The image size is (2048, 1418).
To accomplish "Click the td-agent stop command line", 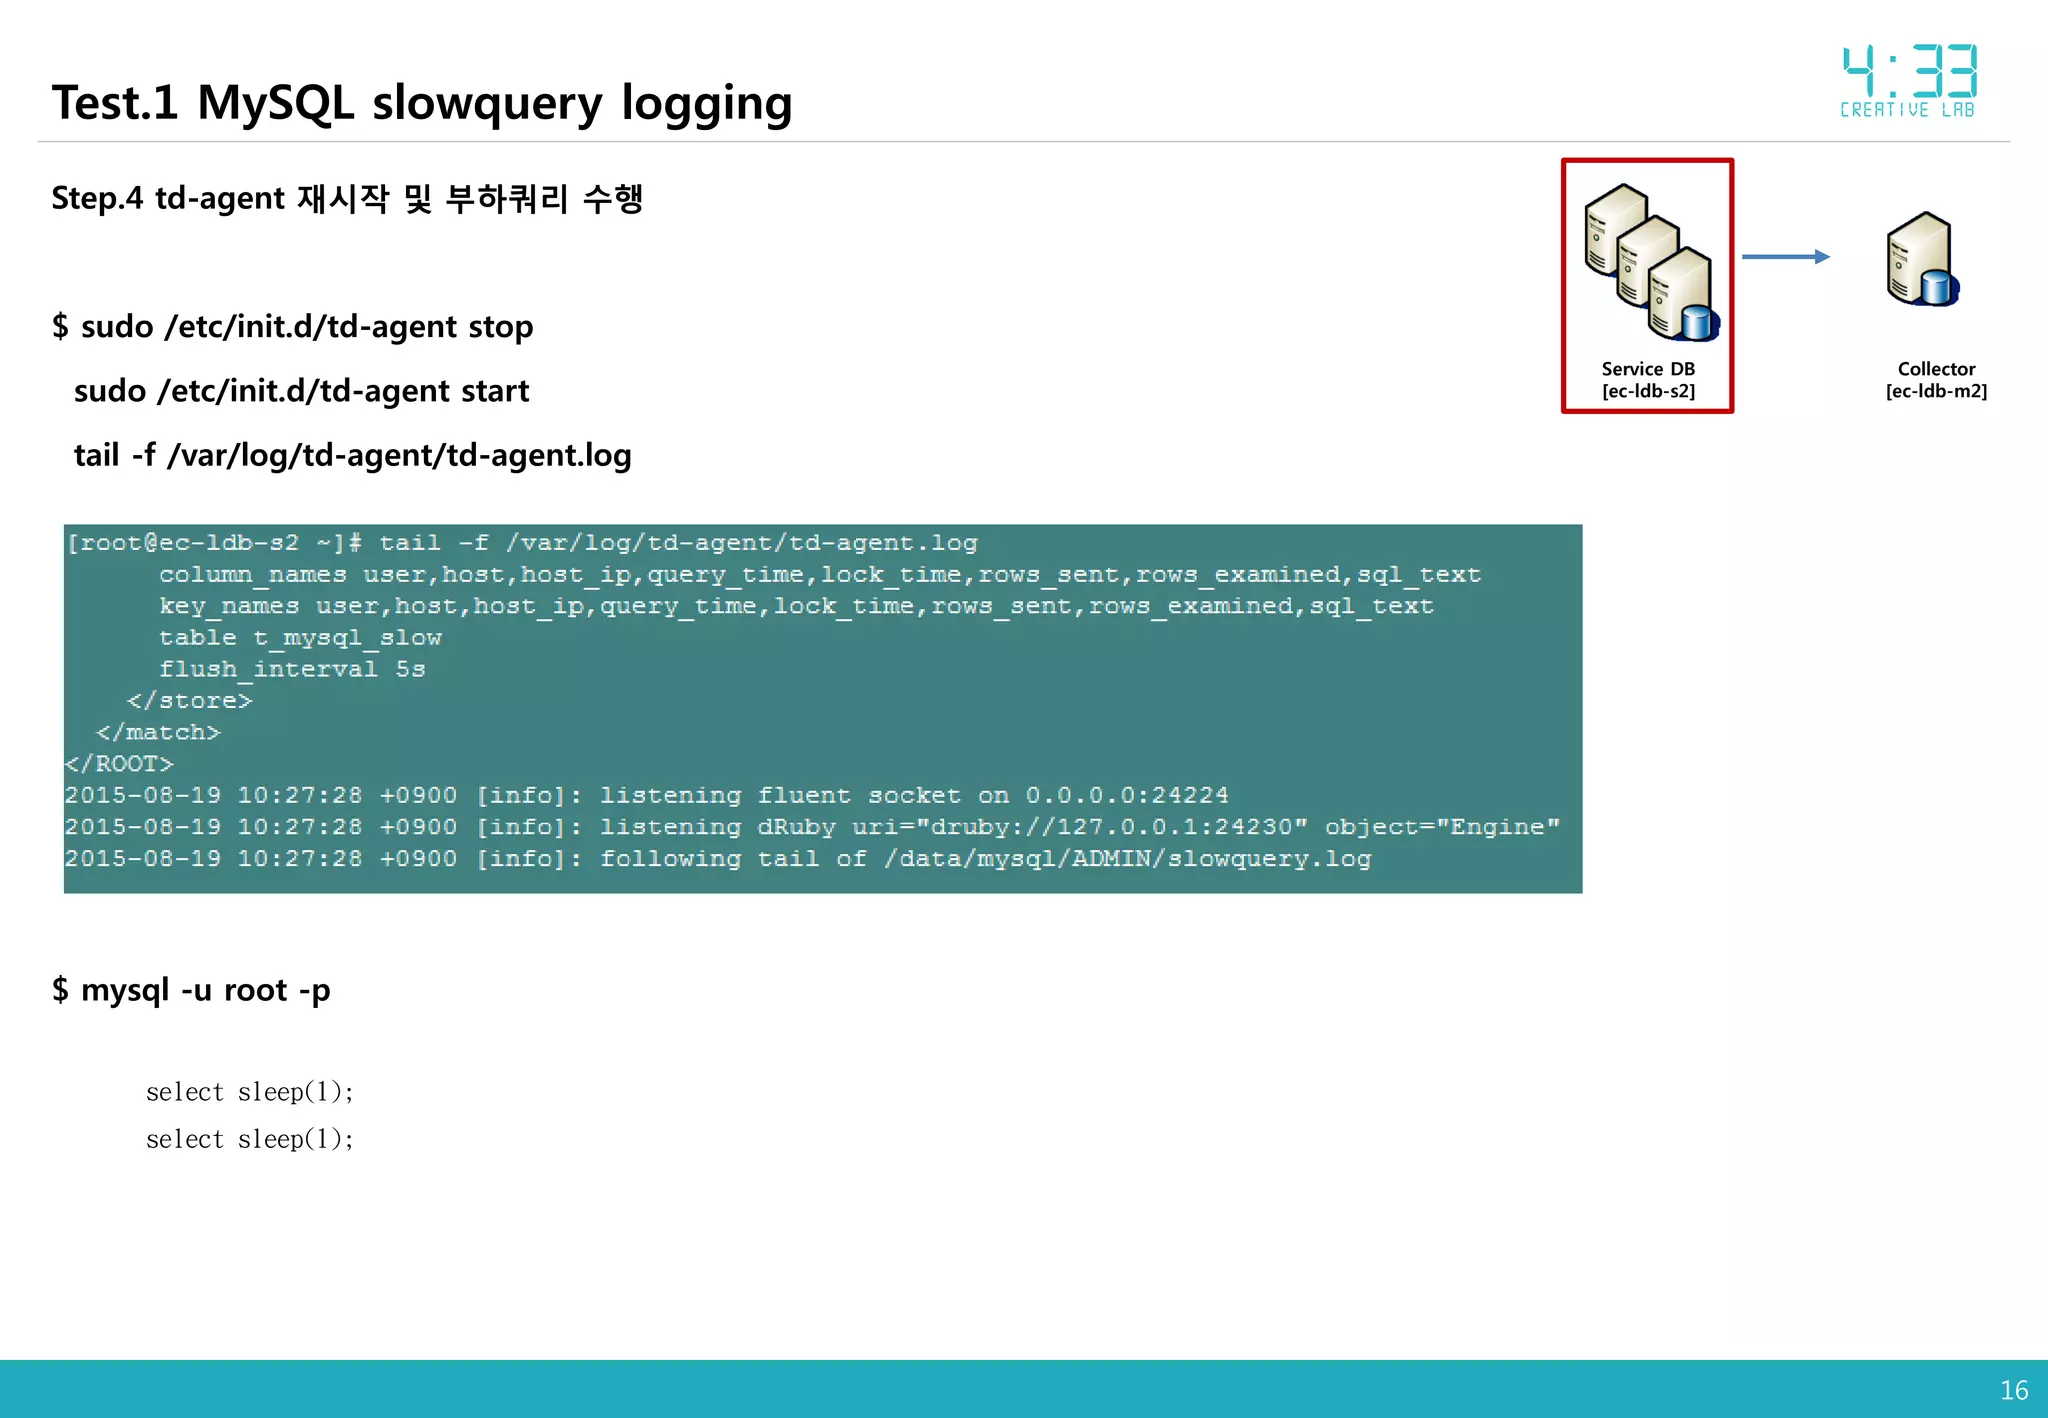I will [293, 327].
